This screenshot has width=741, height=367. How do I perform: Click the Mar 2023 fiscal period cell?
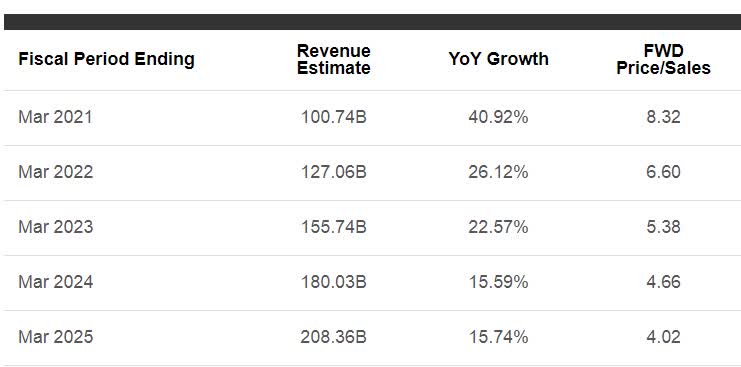point(56,227)
